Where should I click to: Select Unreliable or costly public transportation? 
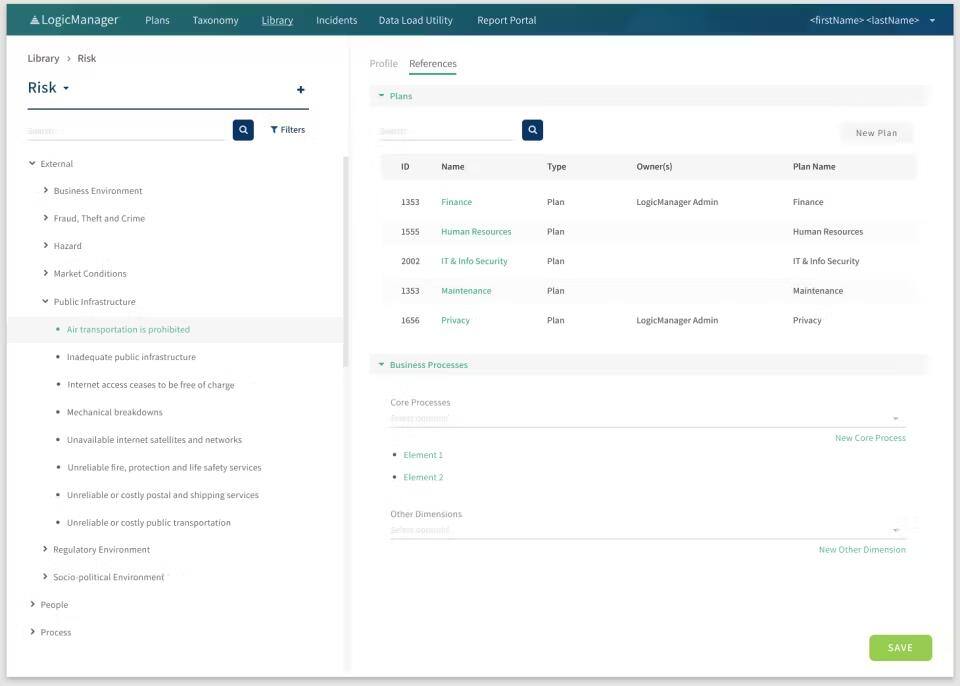tap(149, 522)
